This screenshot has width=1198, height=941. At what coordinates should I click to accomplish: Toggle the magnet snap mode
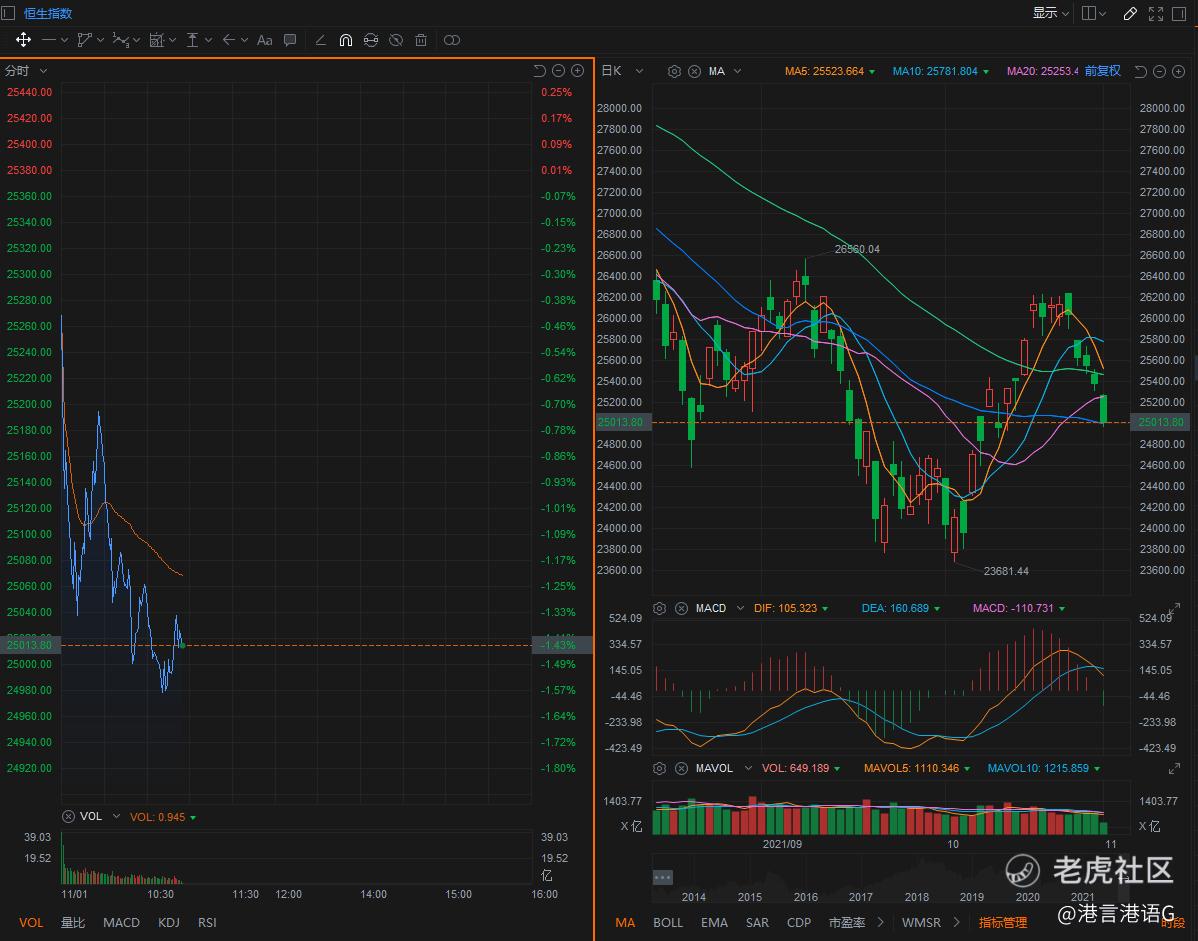345,40
